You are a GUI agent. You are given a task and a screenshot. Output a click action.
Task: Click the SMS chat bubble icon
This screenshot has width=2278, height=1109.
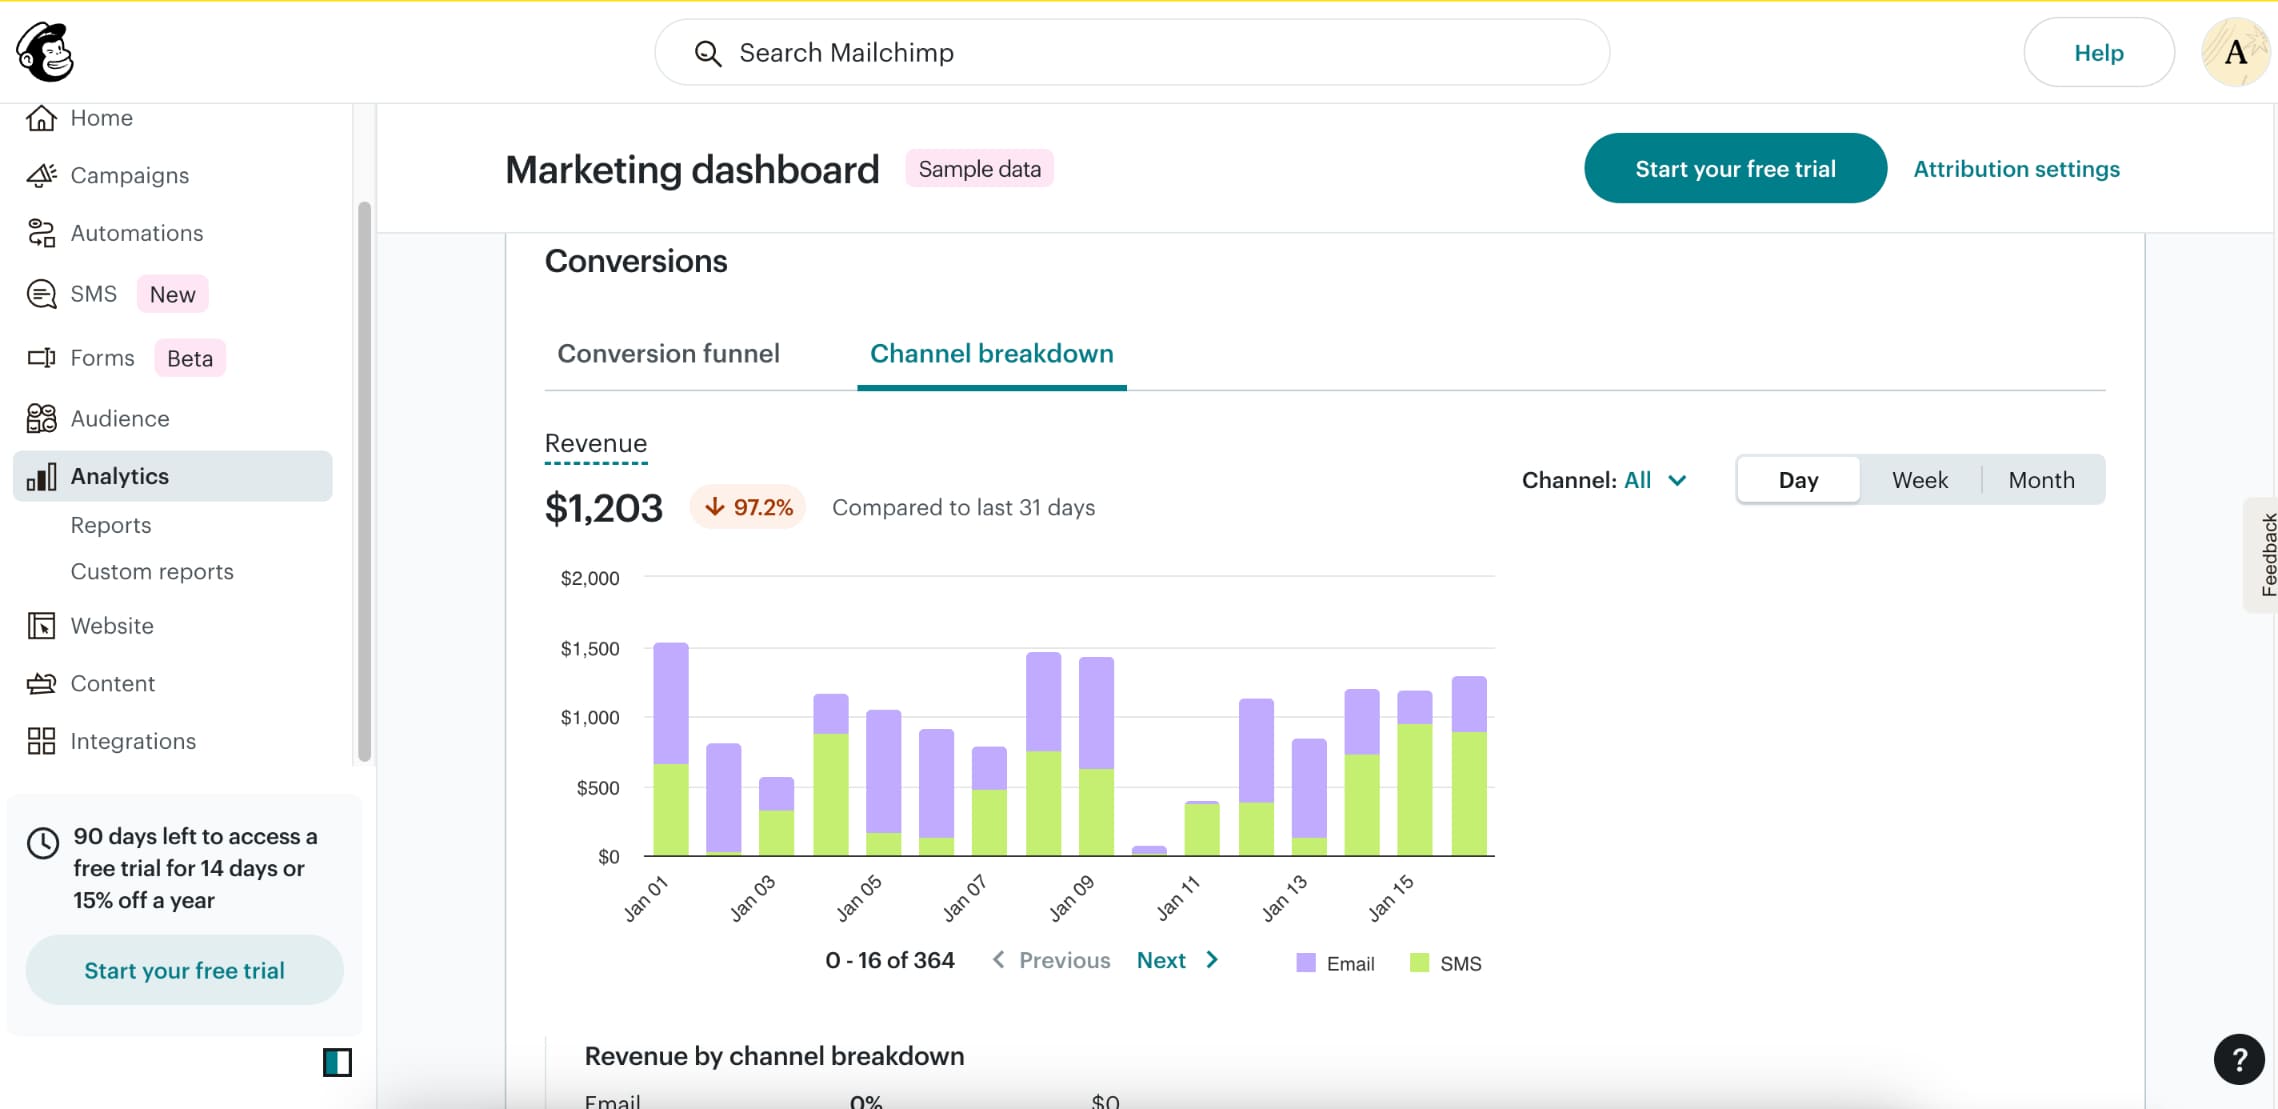pos(41,294)
